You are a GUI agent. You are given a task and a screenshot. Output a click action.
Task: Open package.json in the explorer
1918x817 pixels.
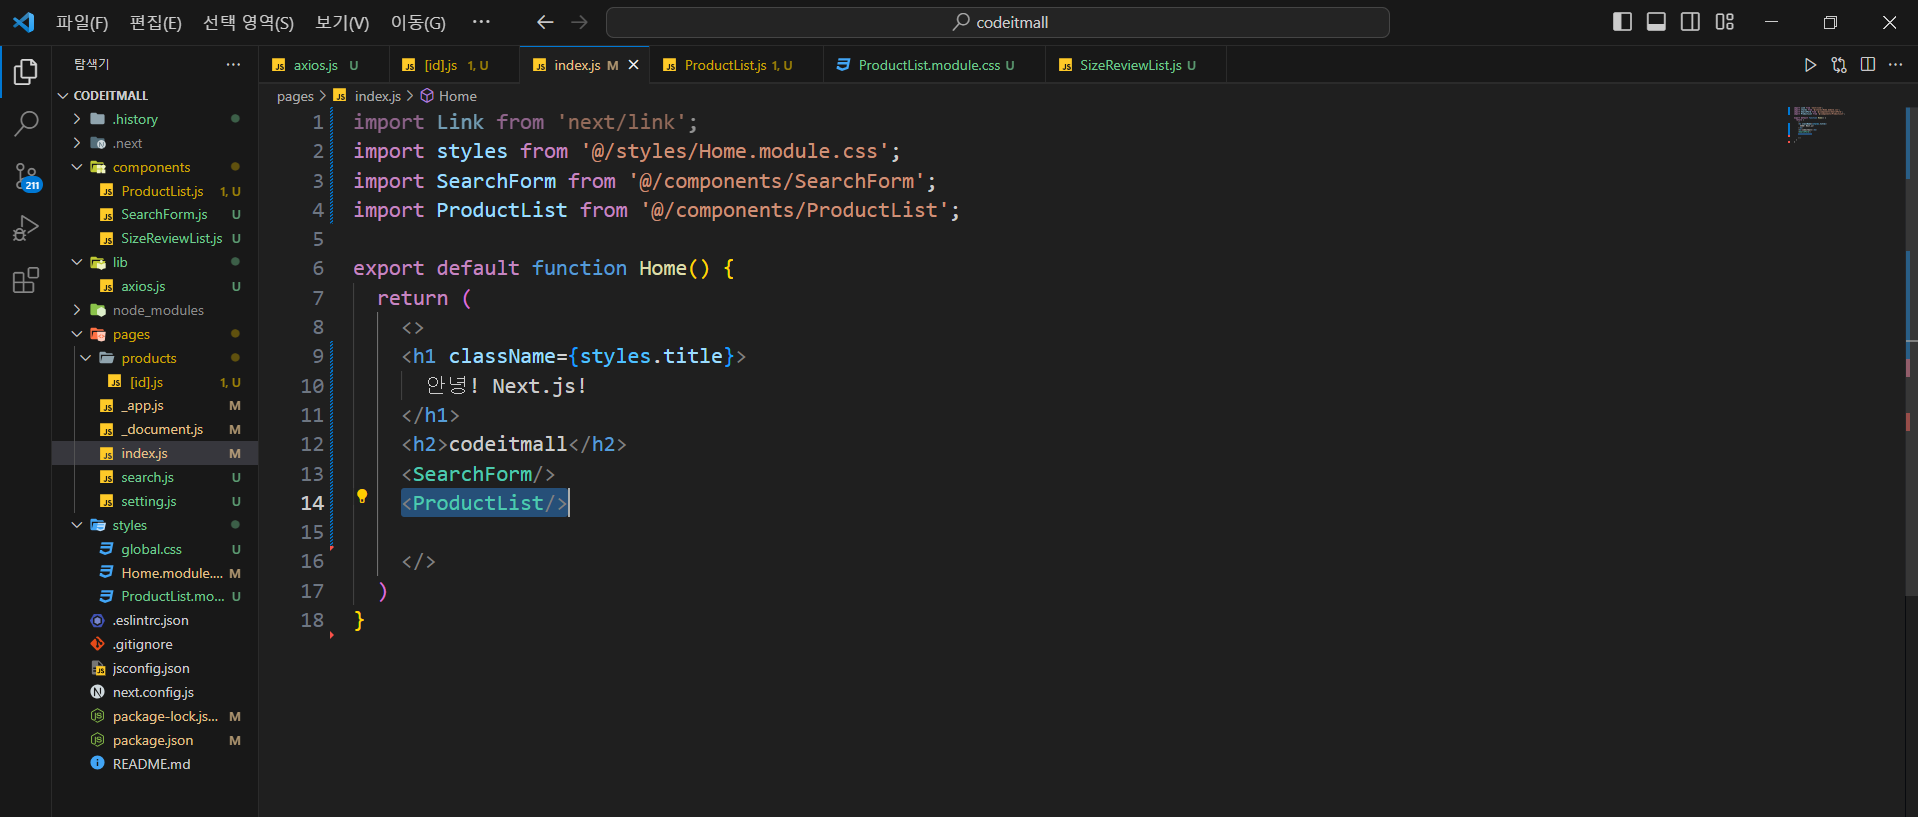tap(155, 740)
